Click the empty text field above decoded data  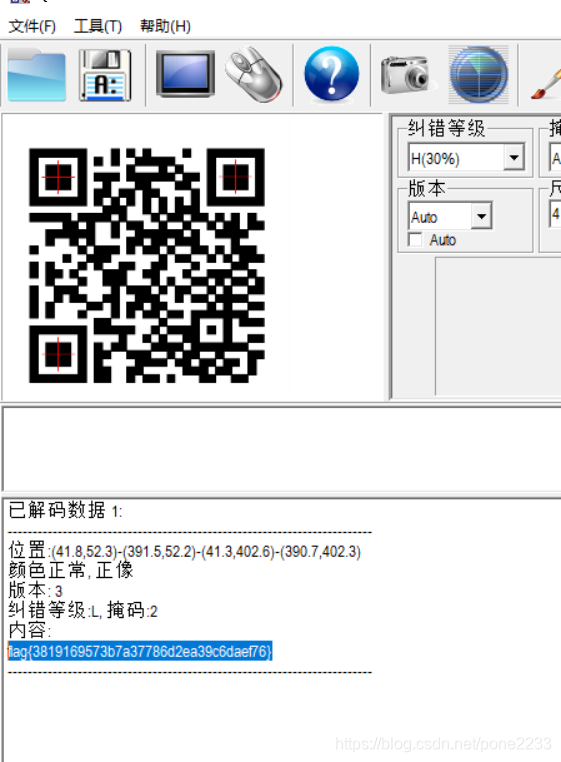point(282,449)
